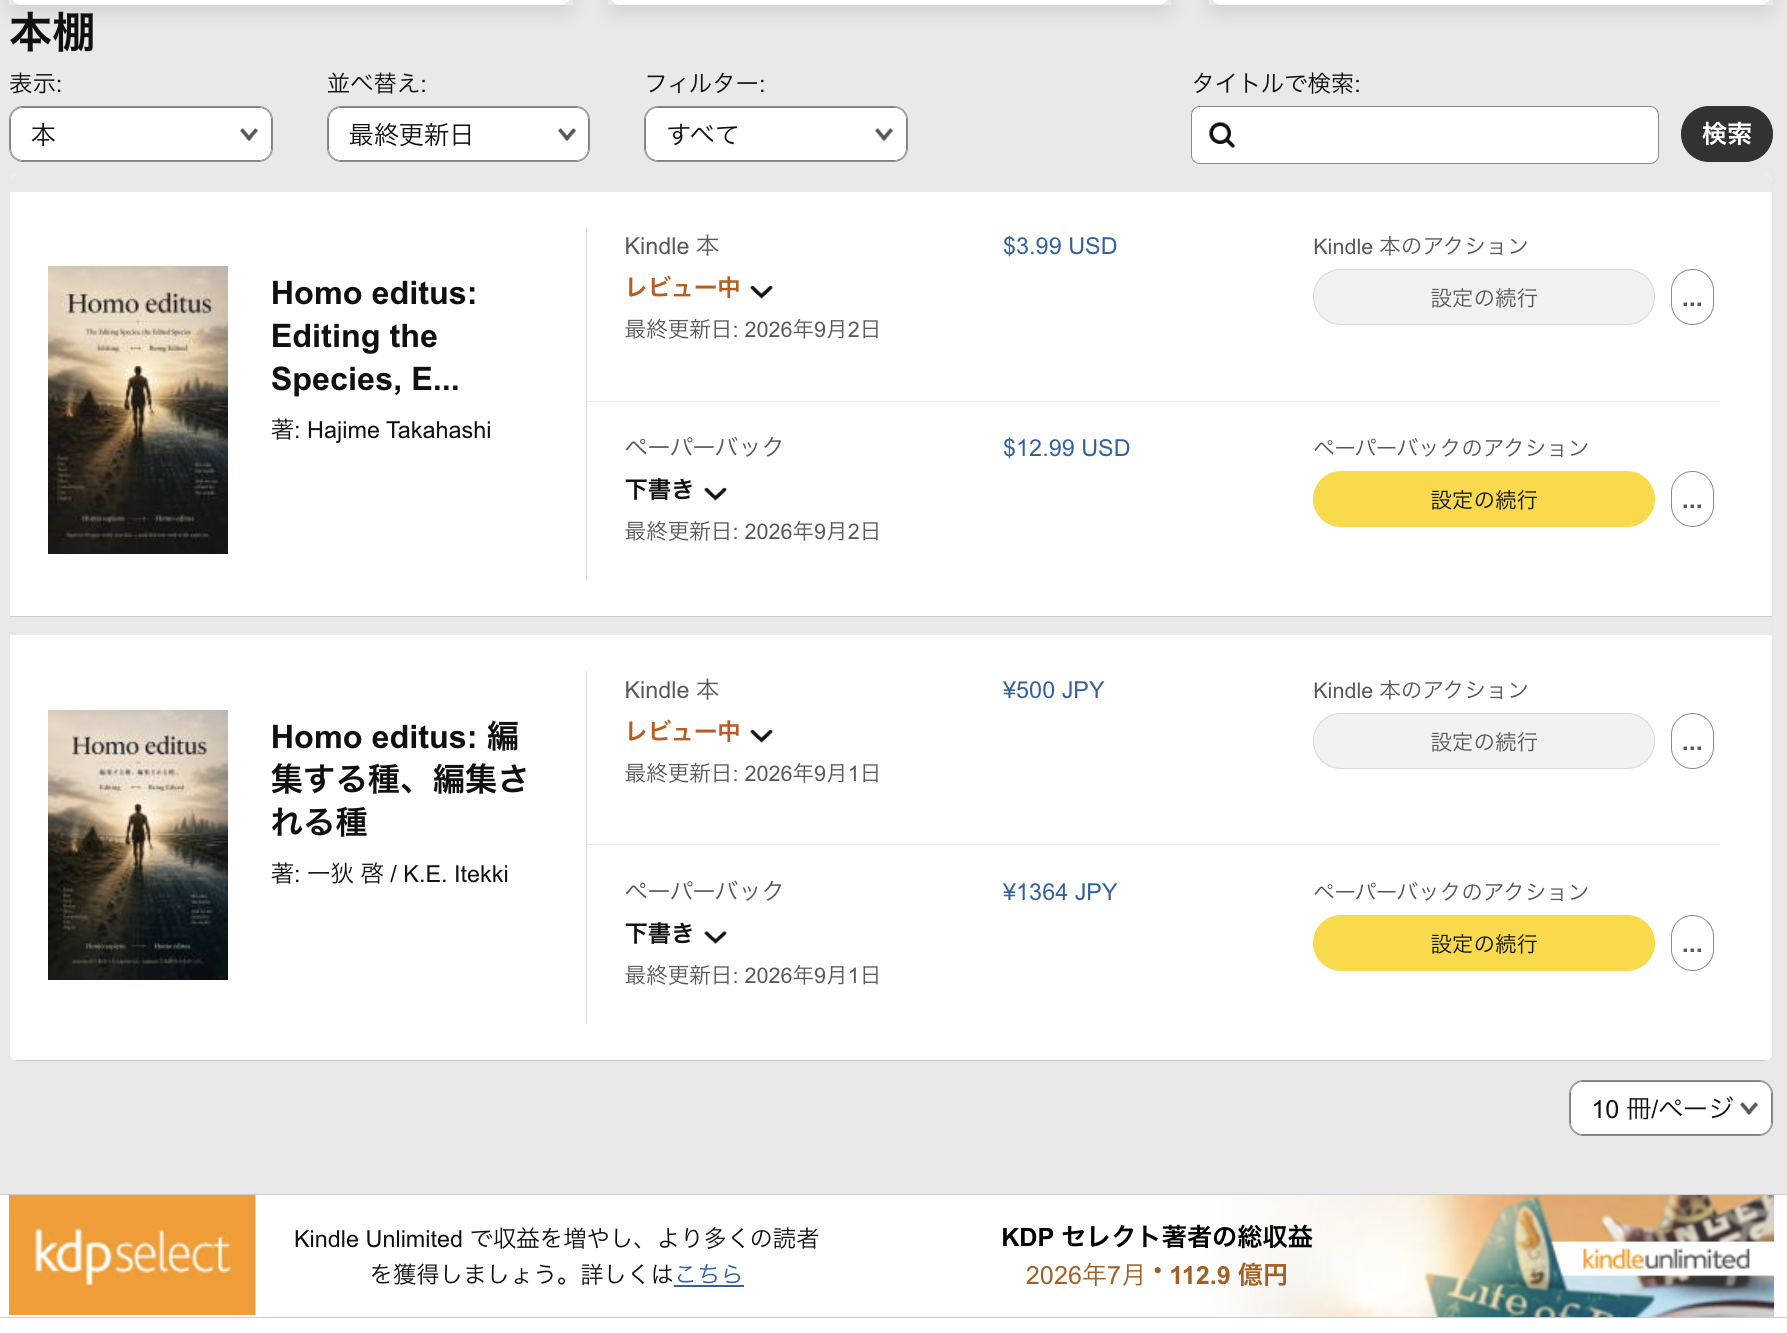This screenshot has height=1333, width=1787.
Task: Open more actions for English Kindle edition
Action: [x=1692, y=297]
